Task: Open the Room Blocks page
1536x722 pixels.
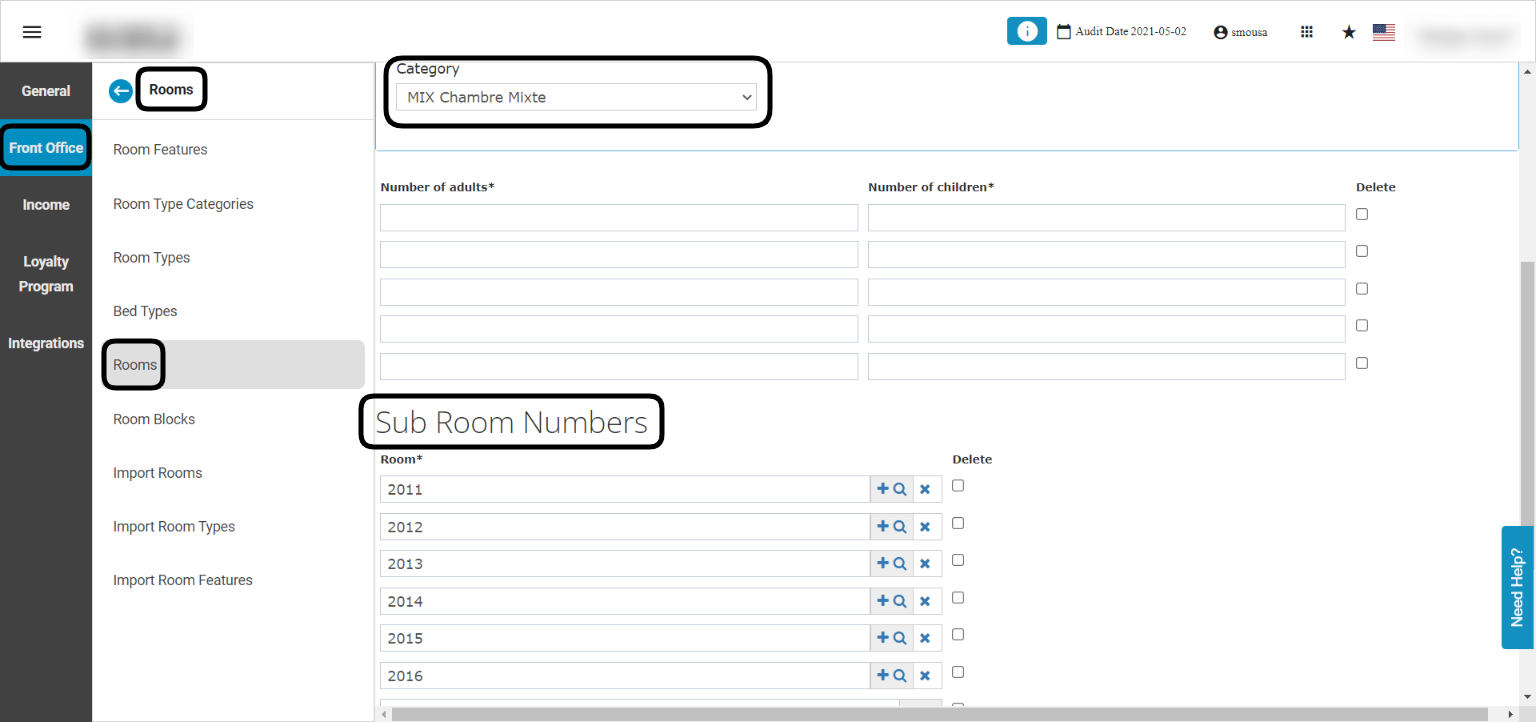Action: click(154, 419)
